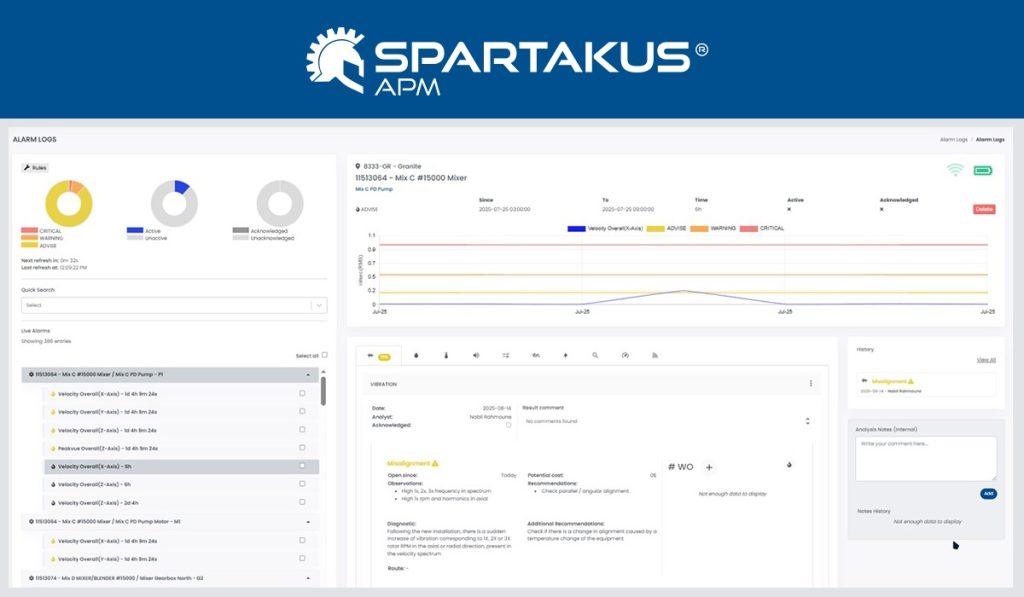Click the Add note button
Viewport: 1024px width, 597px height.
coord(988,494)
